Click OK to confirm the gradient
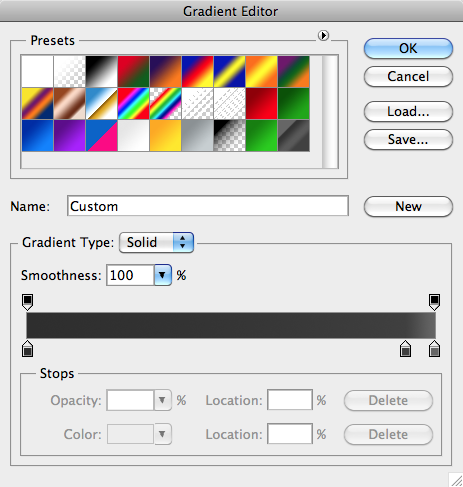This screenshot has height=487, width=463. pos(408,49)
